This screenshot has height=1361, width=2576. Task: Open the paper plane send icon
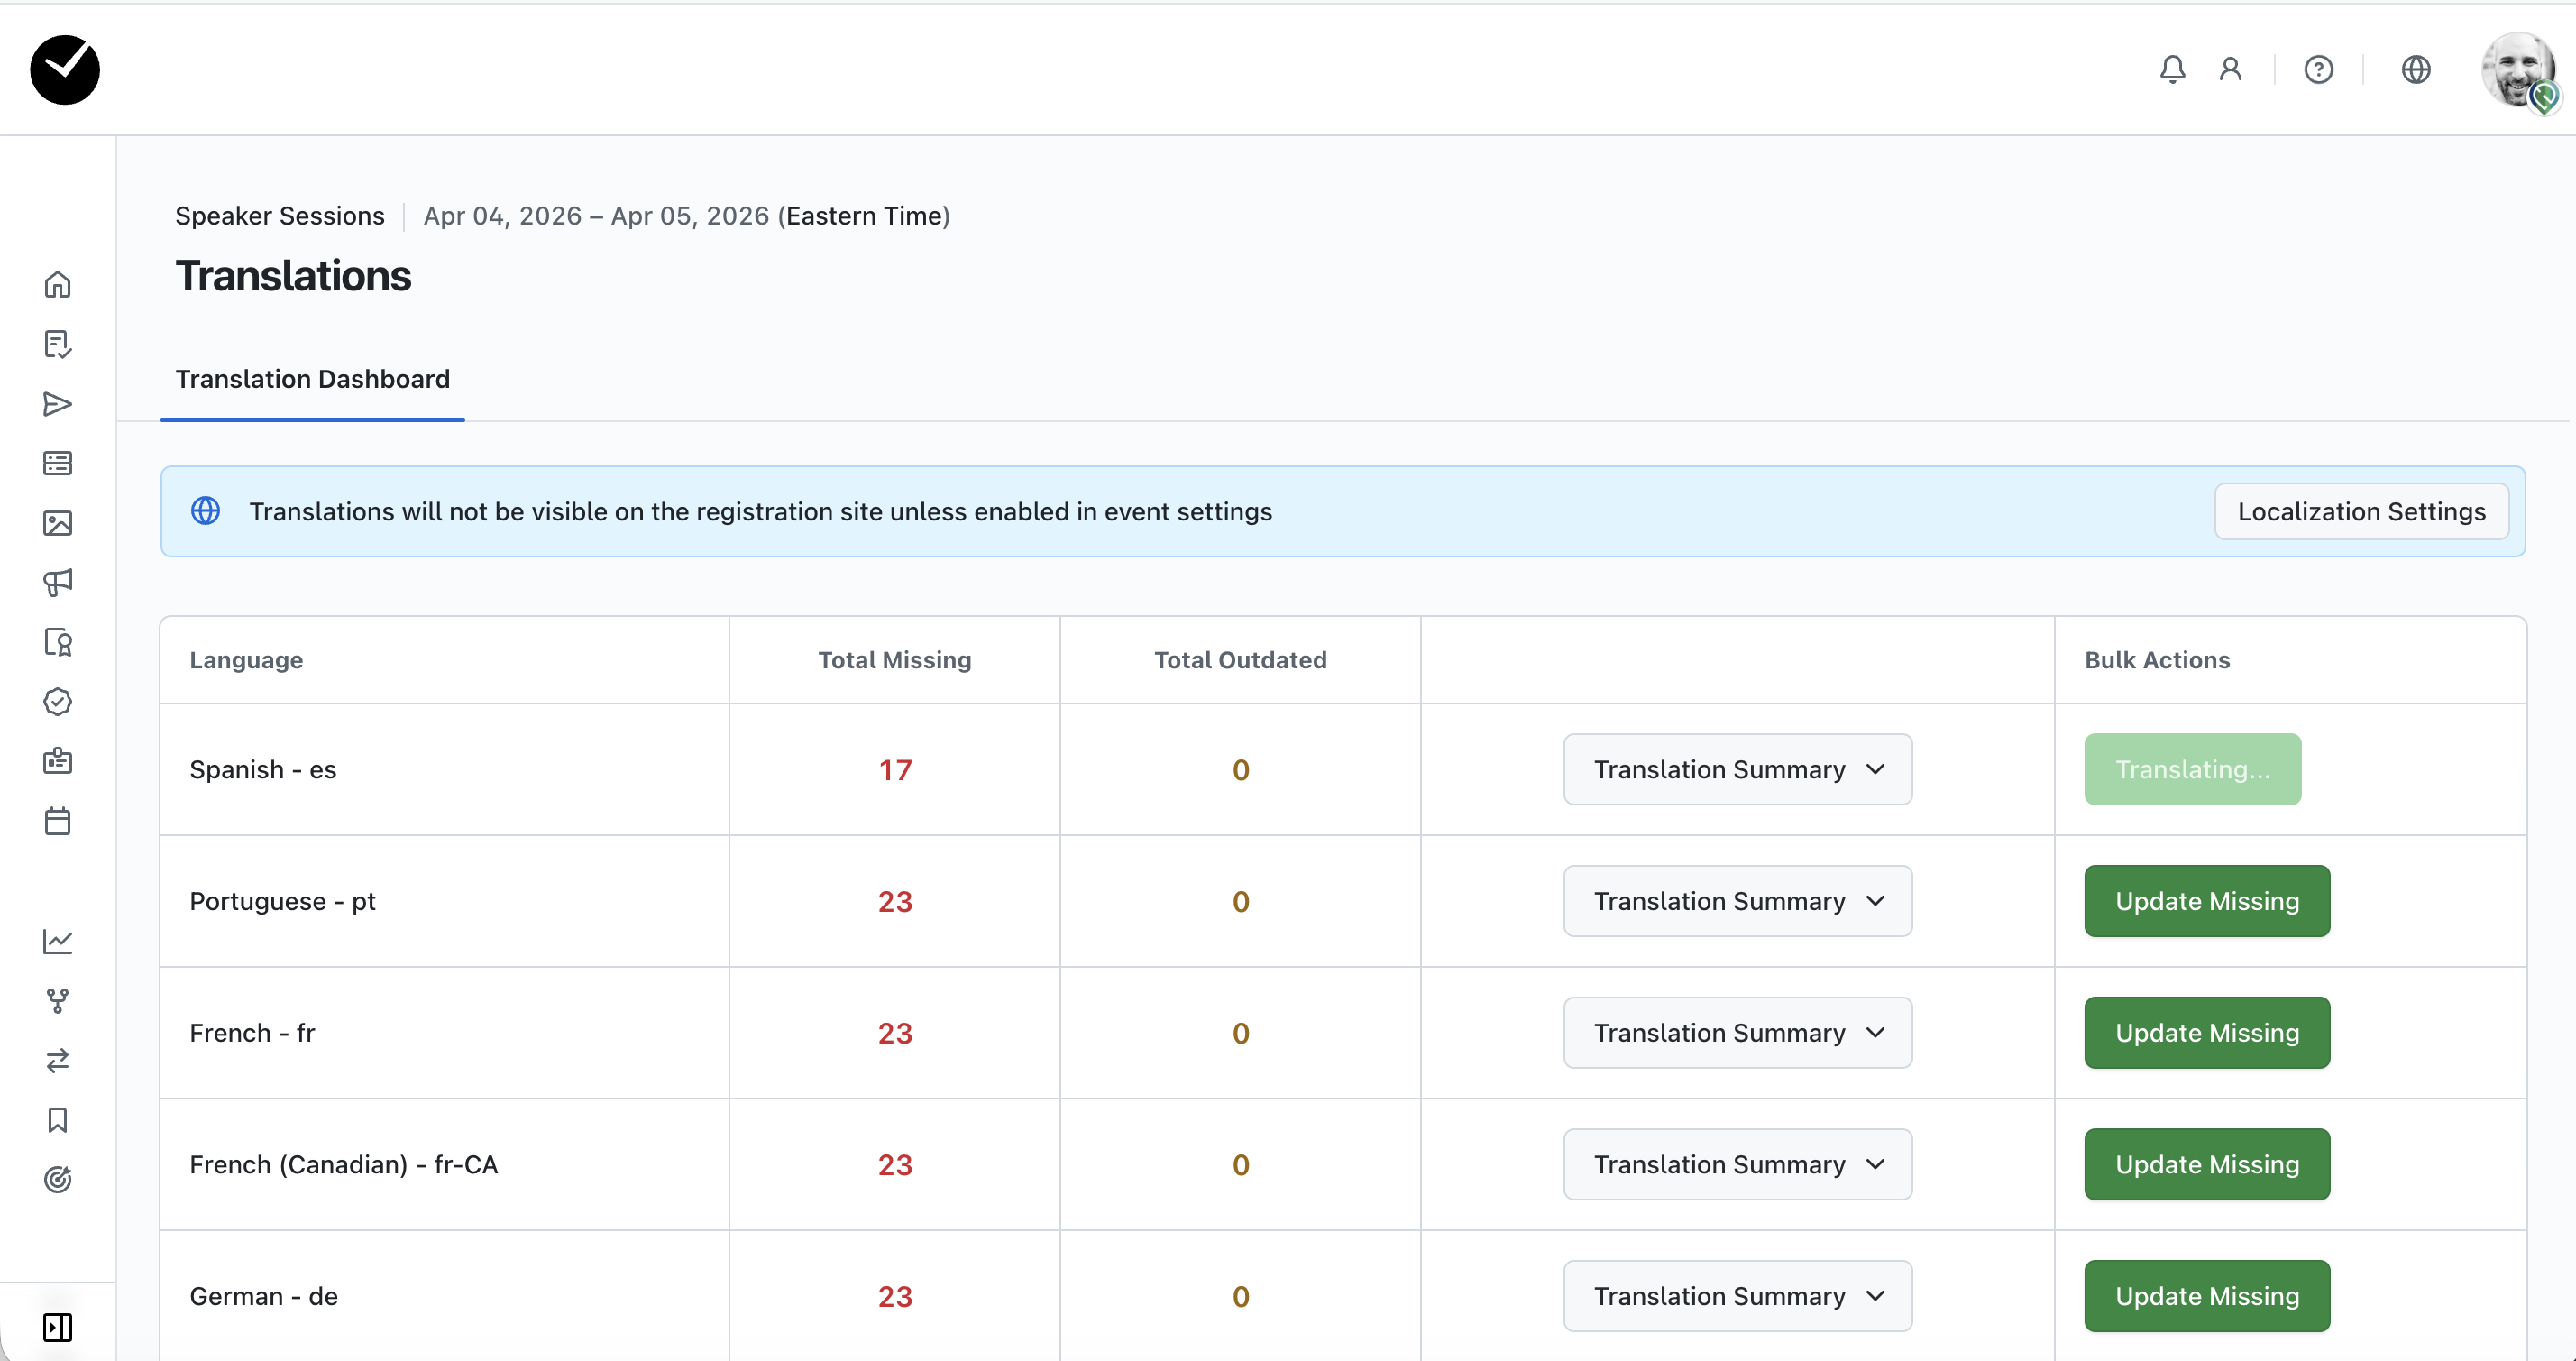[x=57, y=404]
